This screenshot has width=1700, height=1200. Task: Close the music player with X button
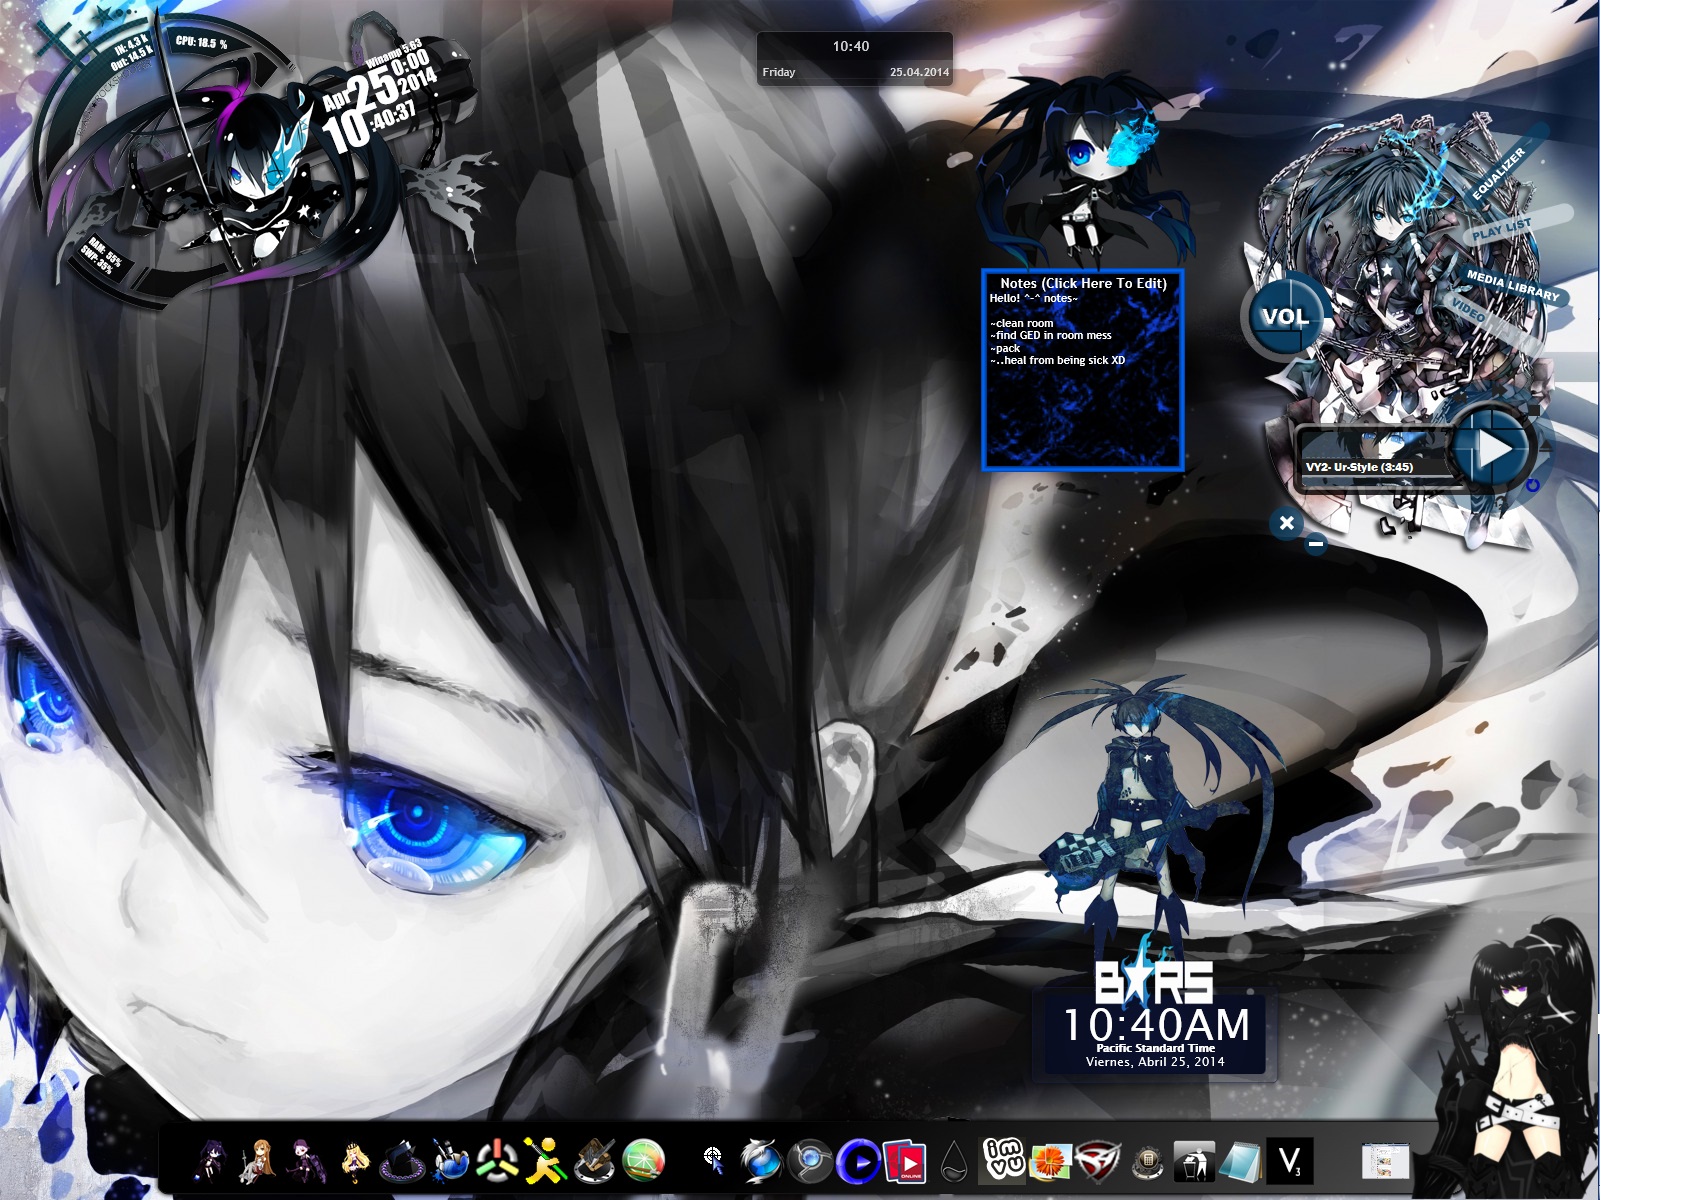click(x=1287, y=523)
